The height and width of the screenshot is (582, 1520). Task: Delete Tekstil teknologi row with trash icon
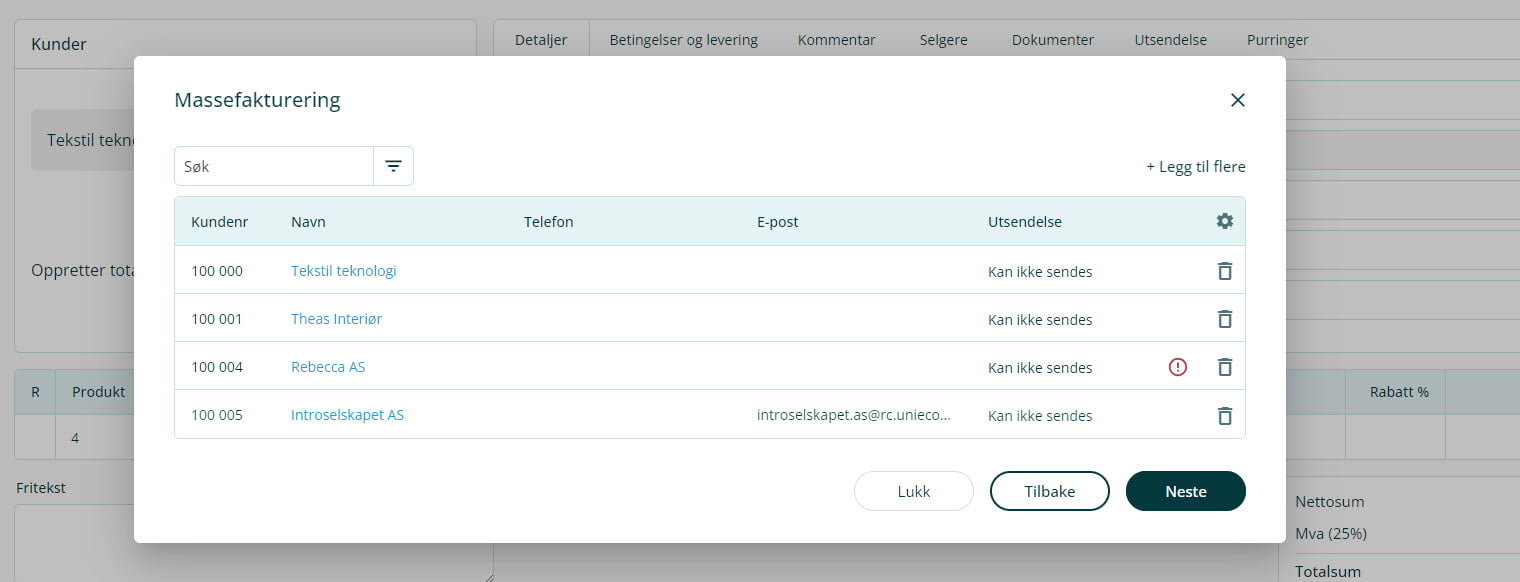point(1224,271)
